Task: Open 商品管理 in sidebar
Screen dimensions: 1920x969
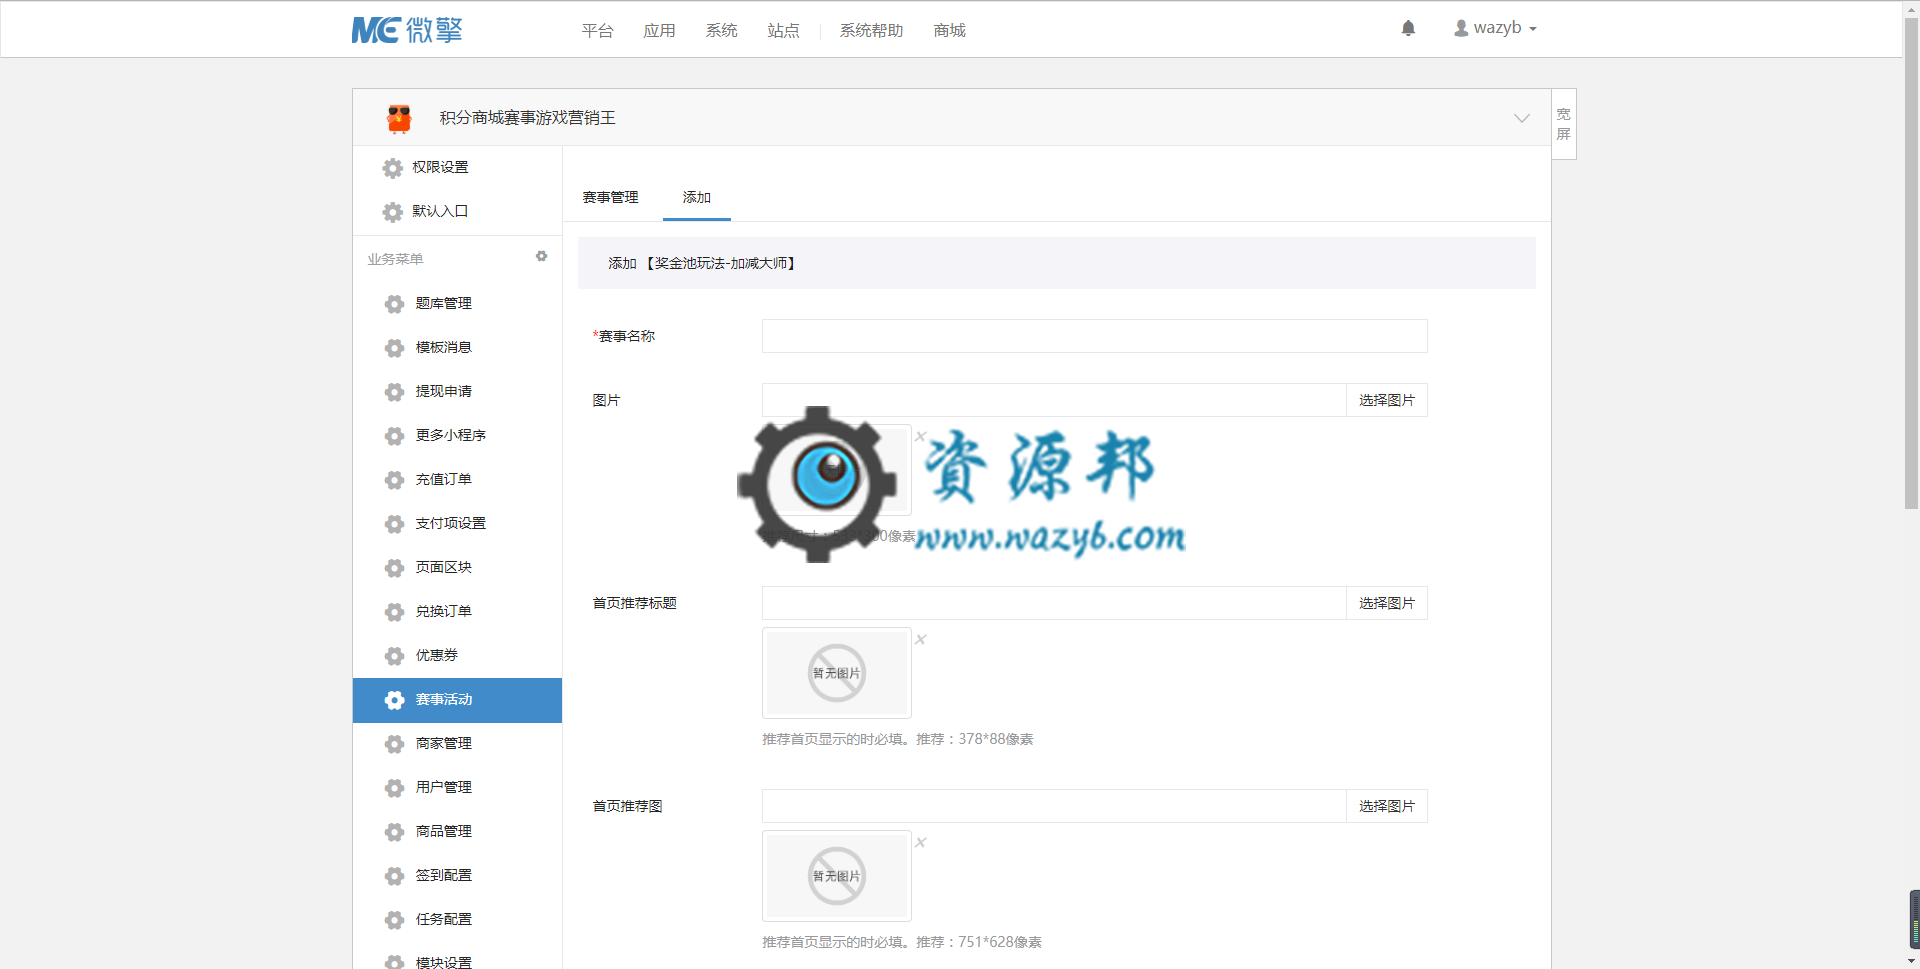Action: (x=444, y=831)
